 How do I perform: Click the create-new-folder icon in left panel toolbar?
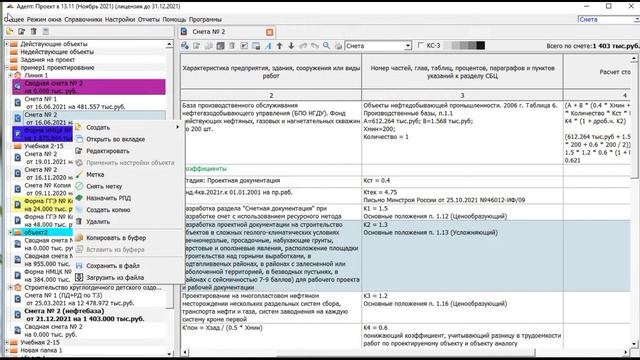coord(9,31)
